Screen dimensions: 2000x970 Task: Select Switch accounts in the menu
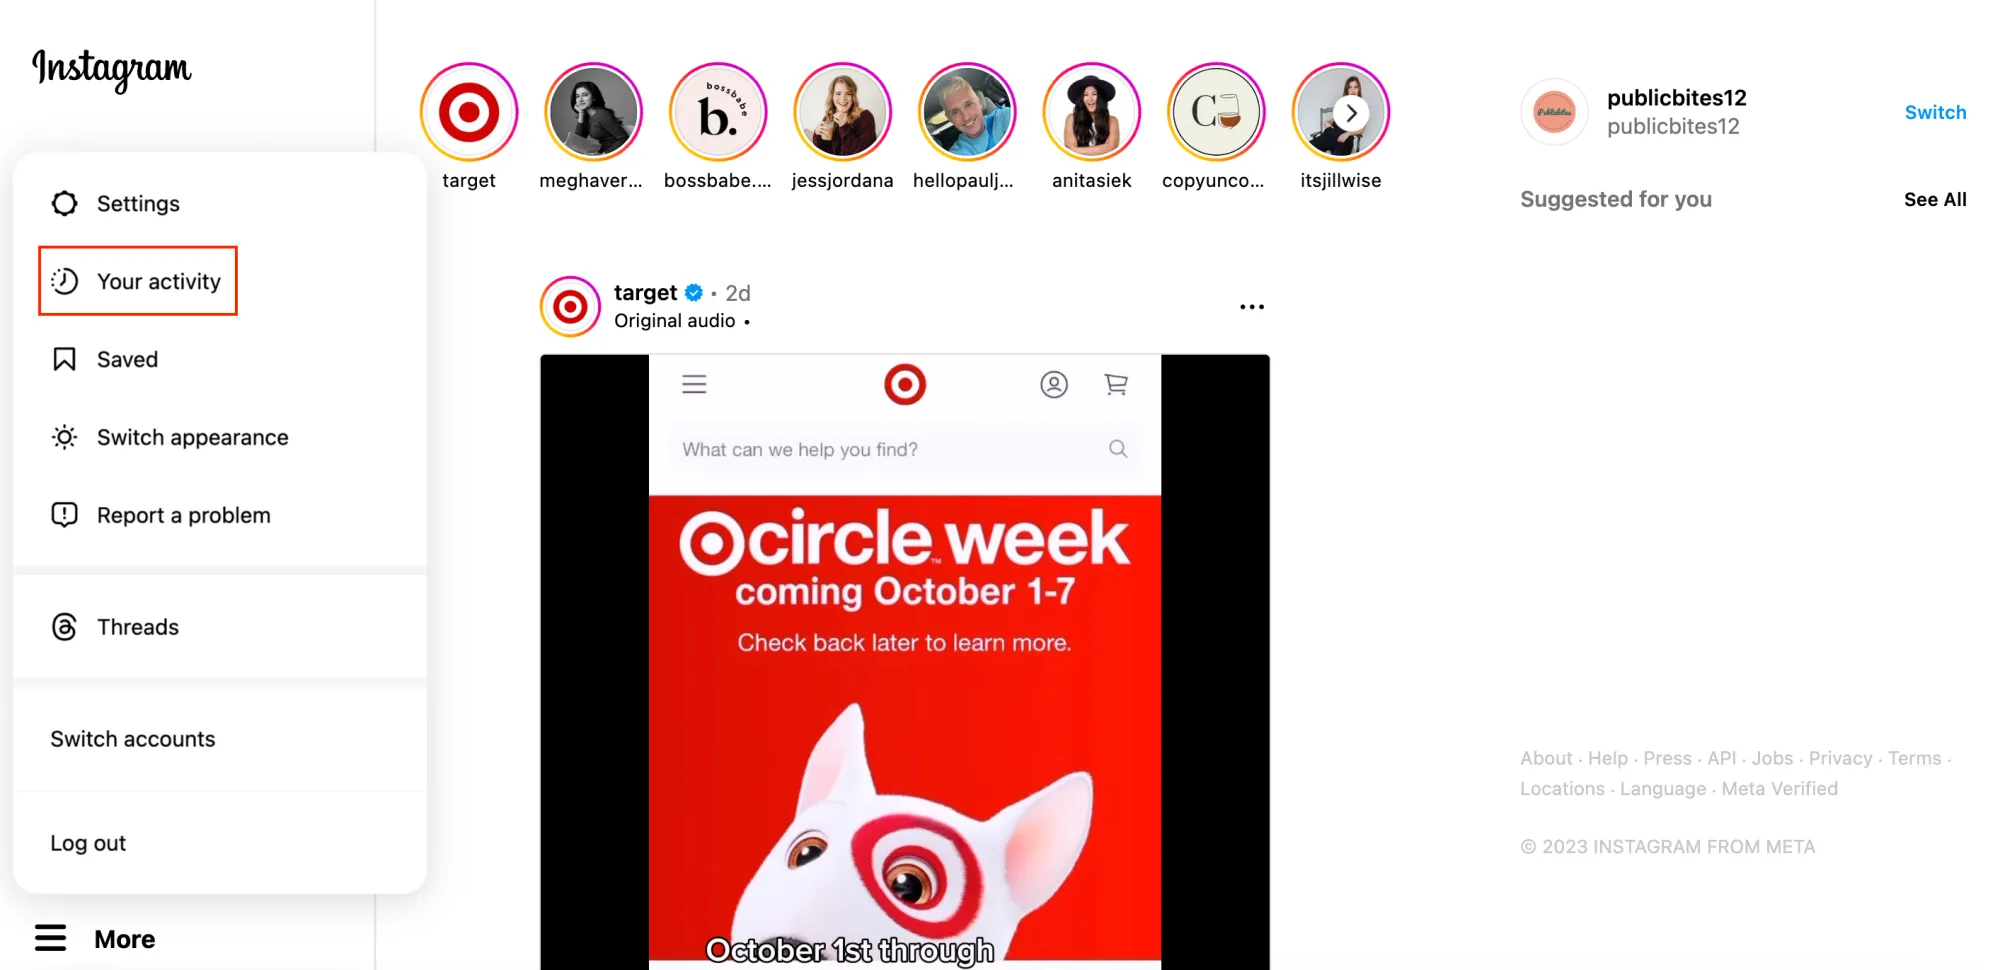click(x=133, y=739)
